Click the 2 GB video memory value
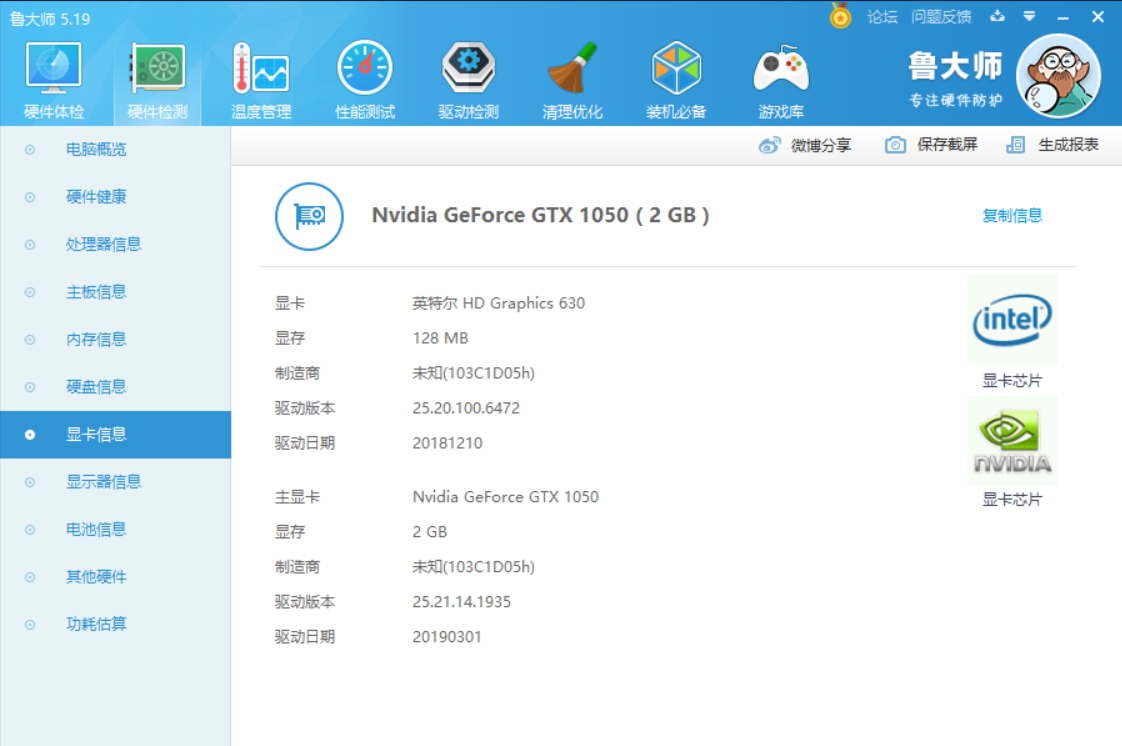The width and height of the screenshot is (1122, 746). click(x=429, y=532)
